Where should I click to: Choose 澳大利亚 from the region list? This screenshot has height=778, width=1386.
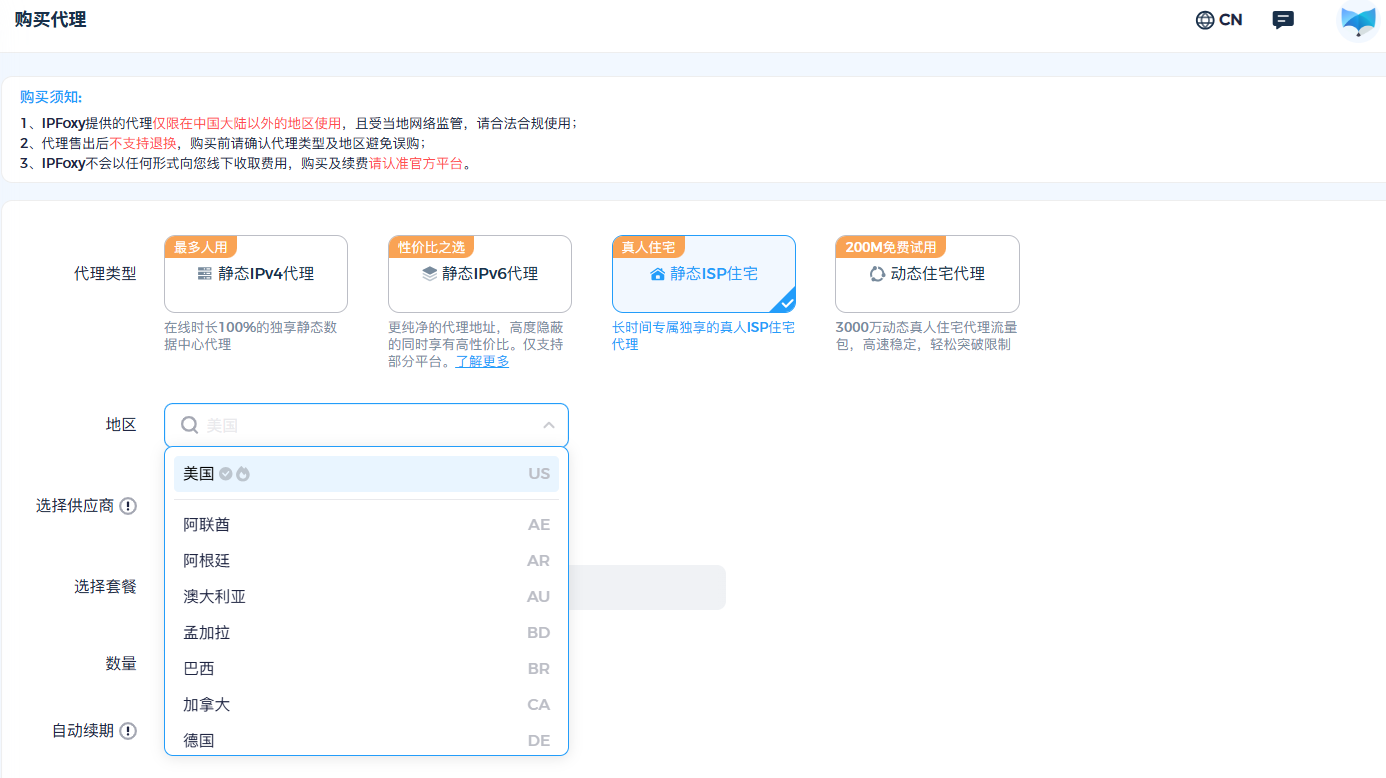click(x=366, y=597)
